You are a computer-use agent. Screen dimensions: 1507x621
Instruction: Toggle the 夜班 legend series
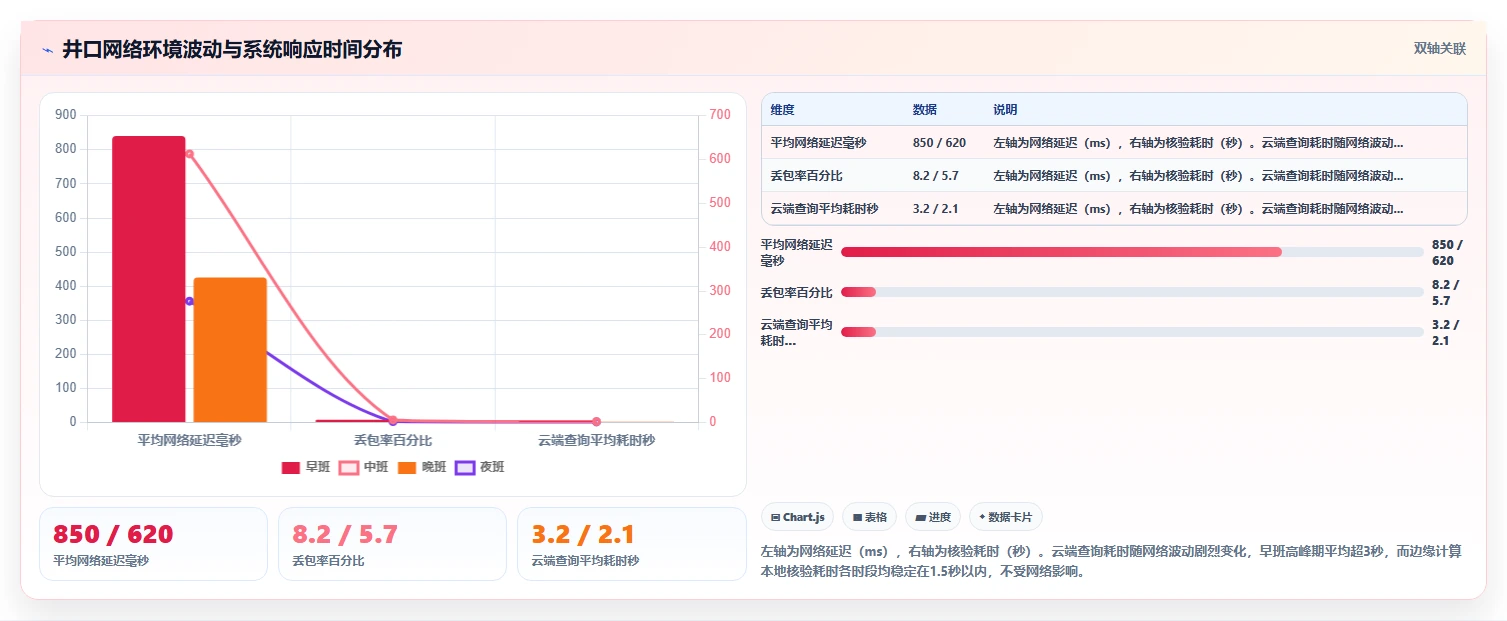pos(480,467)
